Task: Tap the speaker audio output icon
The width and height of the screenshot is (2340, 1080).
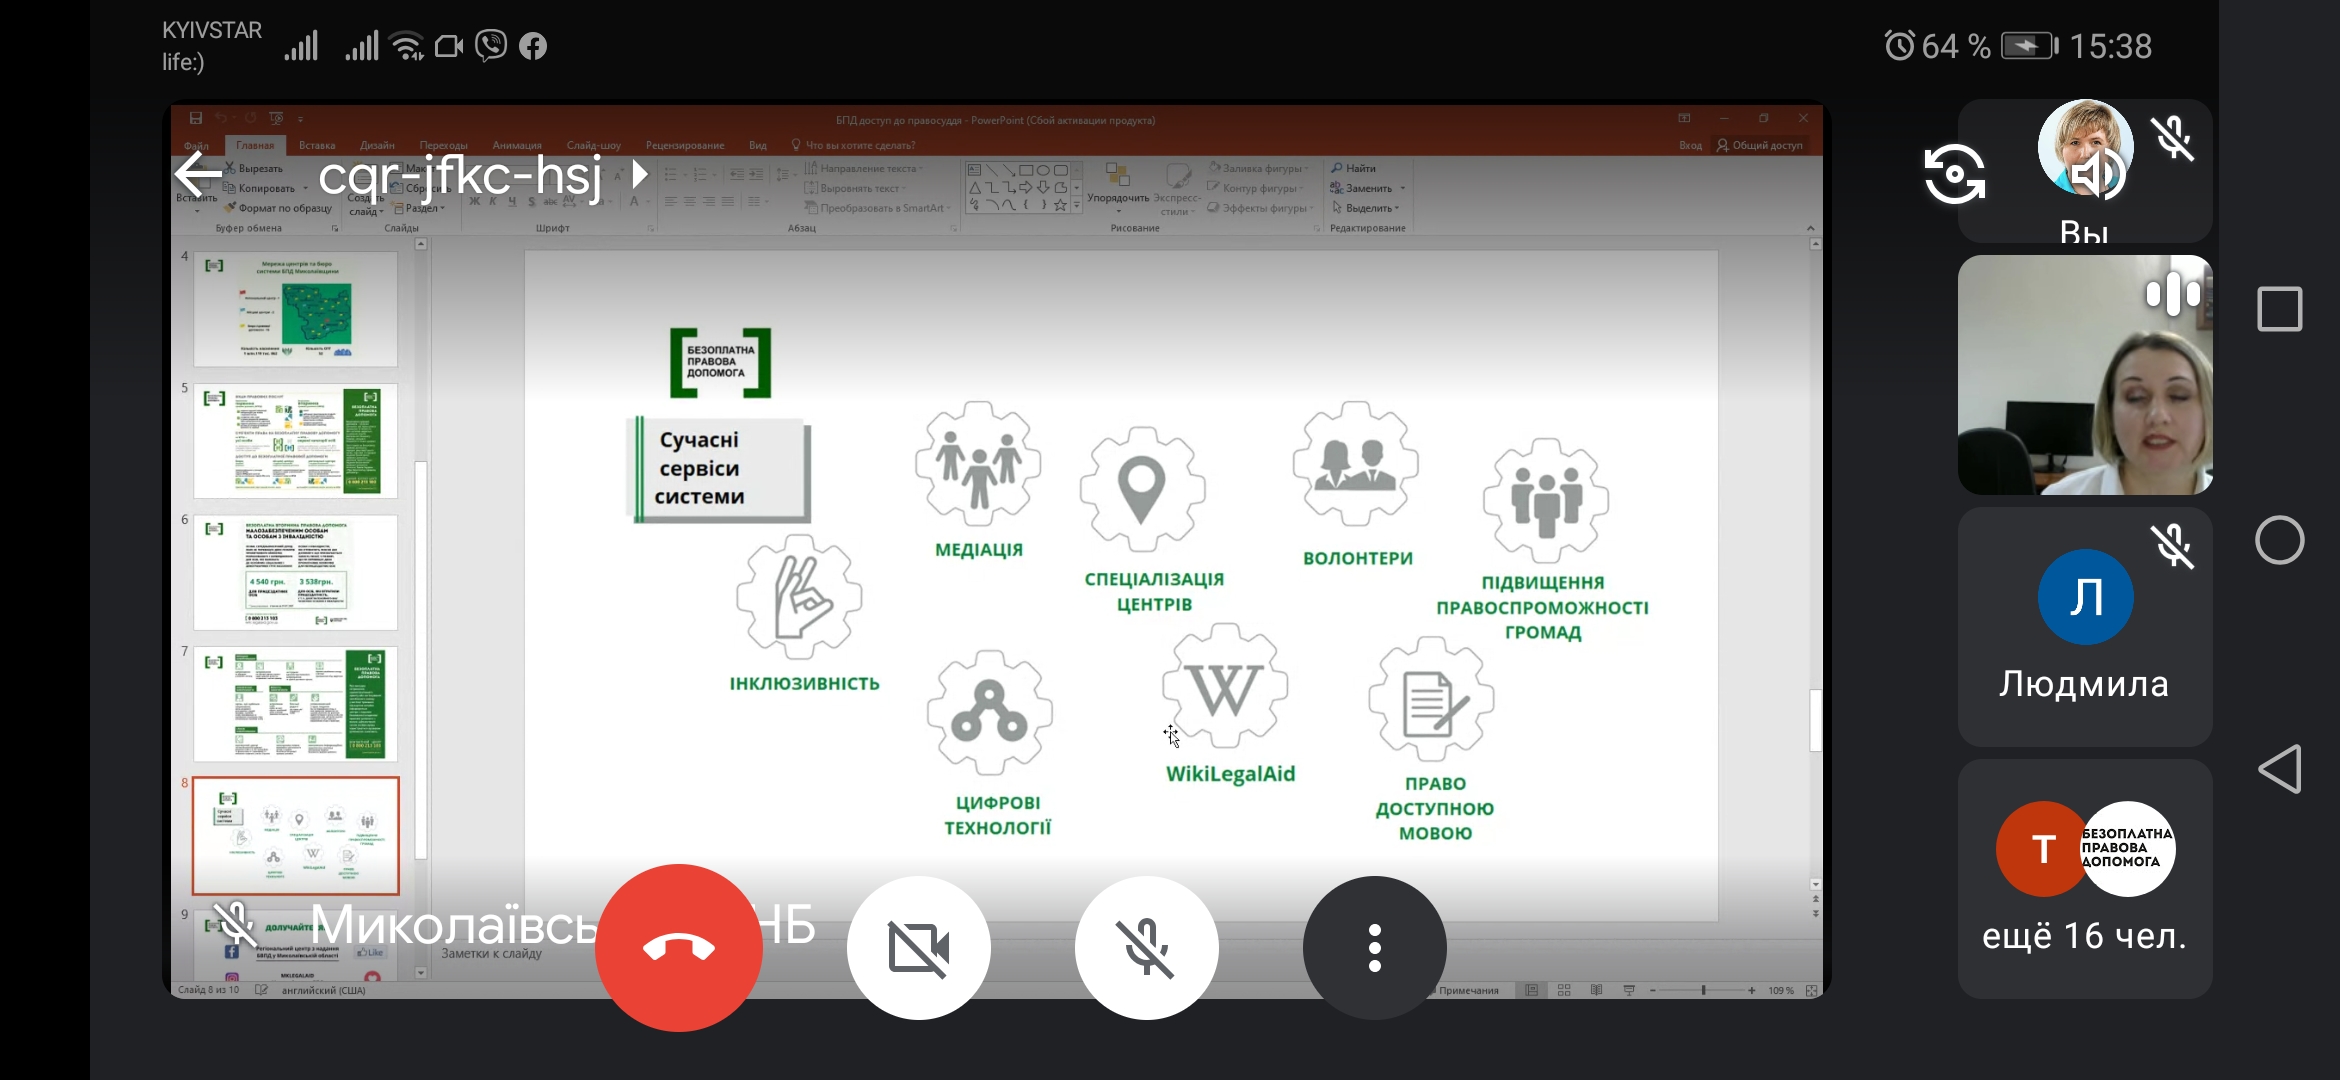Action: click(2097, 175)
